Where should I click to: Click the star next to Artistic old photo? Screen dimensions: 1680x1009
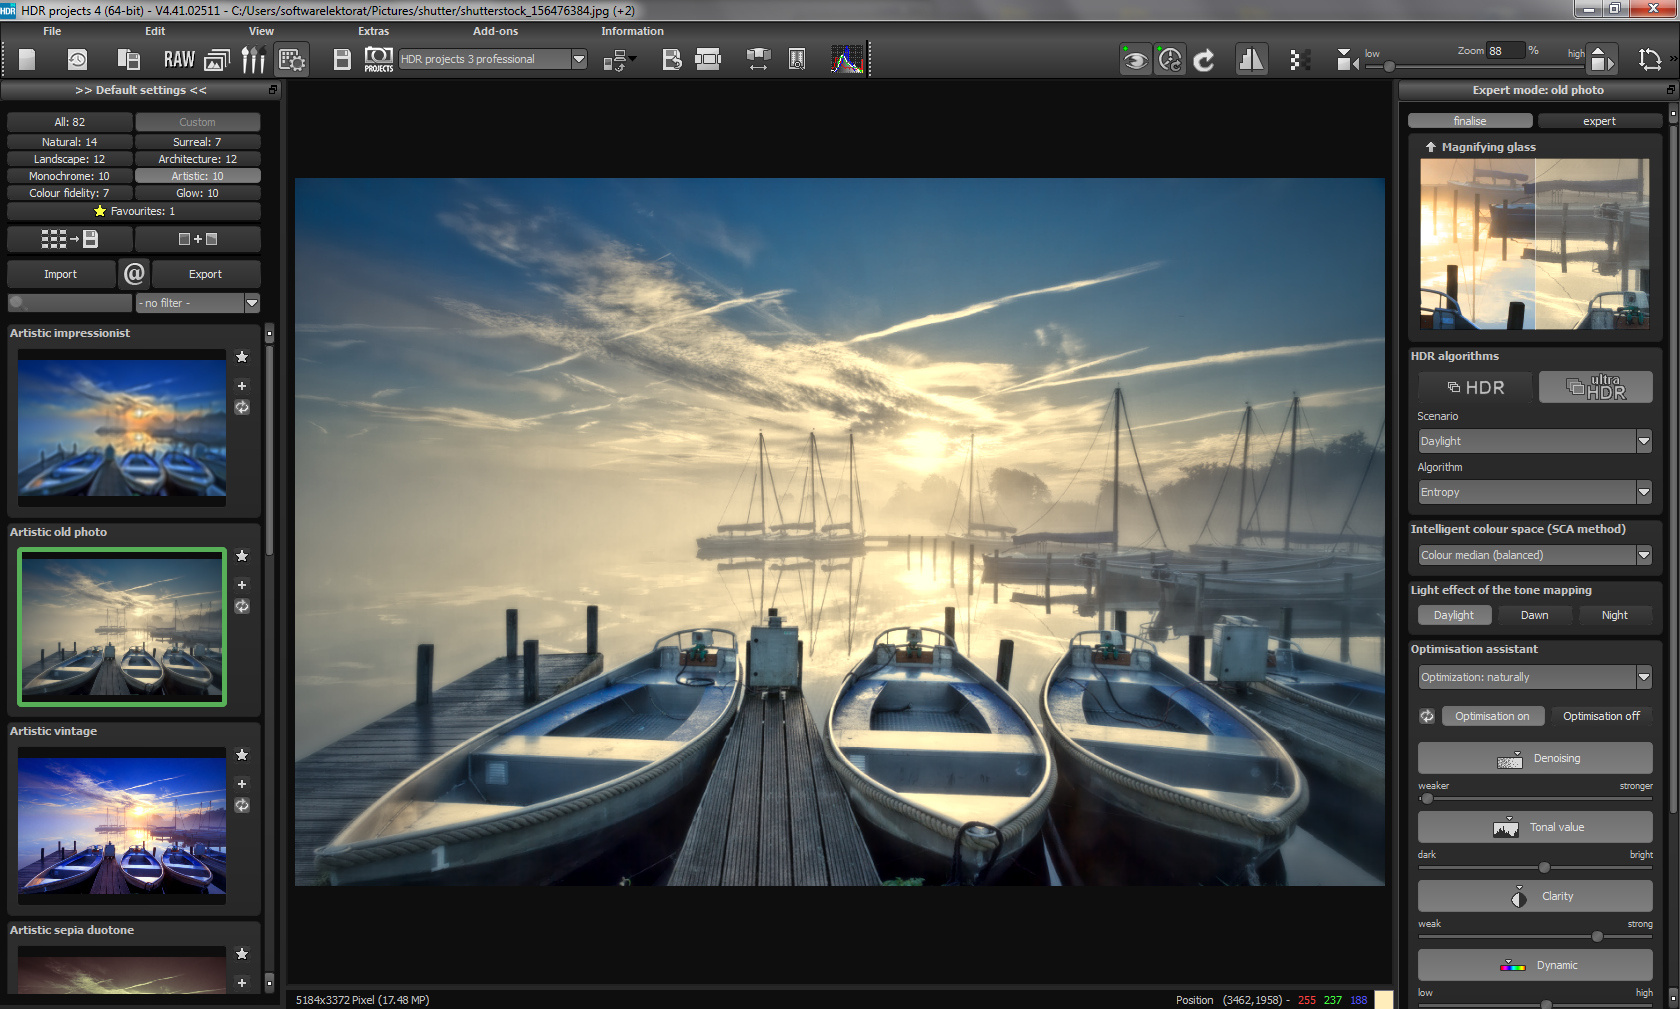[x=242, y=556]
